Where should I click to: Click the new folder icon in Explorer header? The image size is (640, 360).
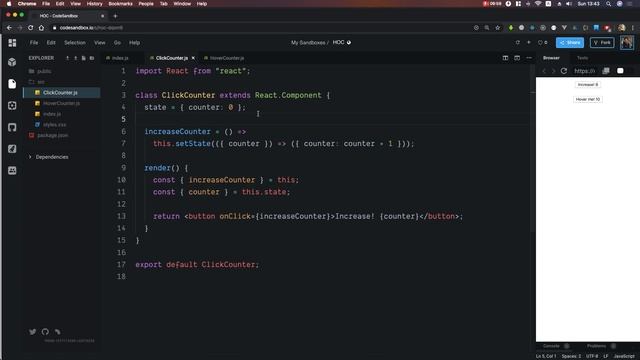coord(92,58)
